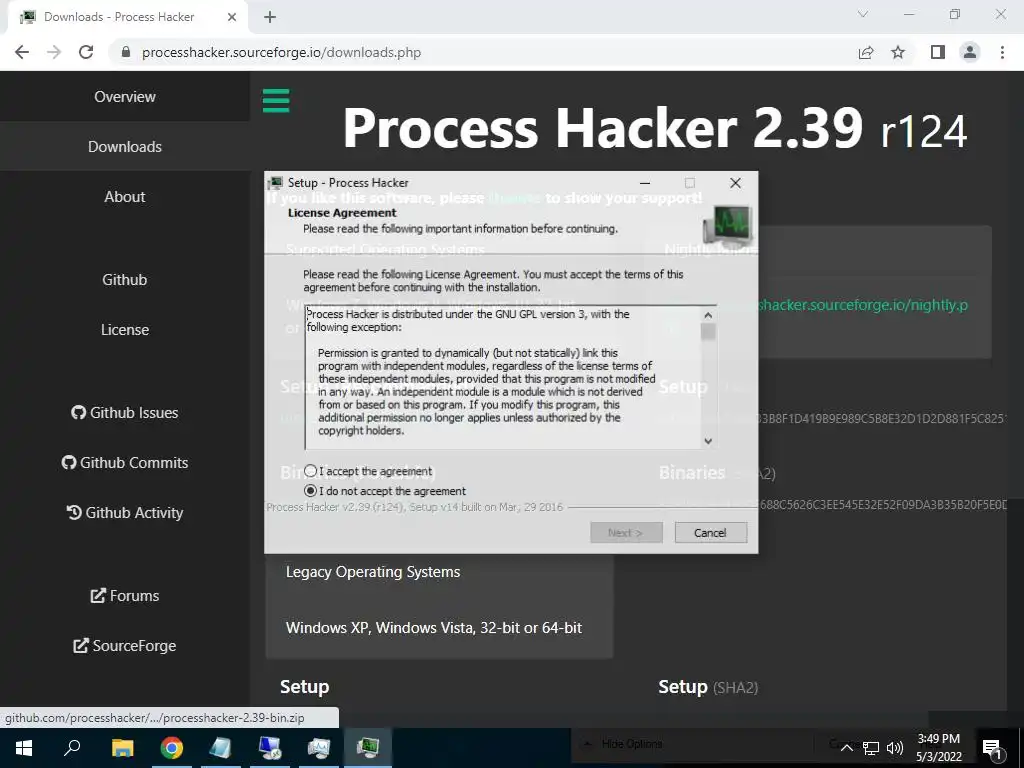The width and height of the screenshot is (1024, 768).
Task: Minimize the Setup - Process Hacker dialog
Action: [x=645, y=183]
